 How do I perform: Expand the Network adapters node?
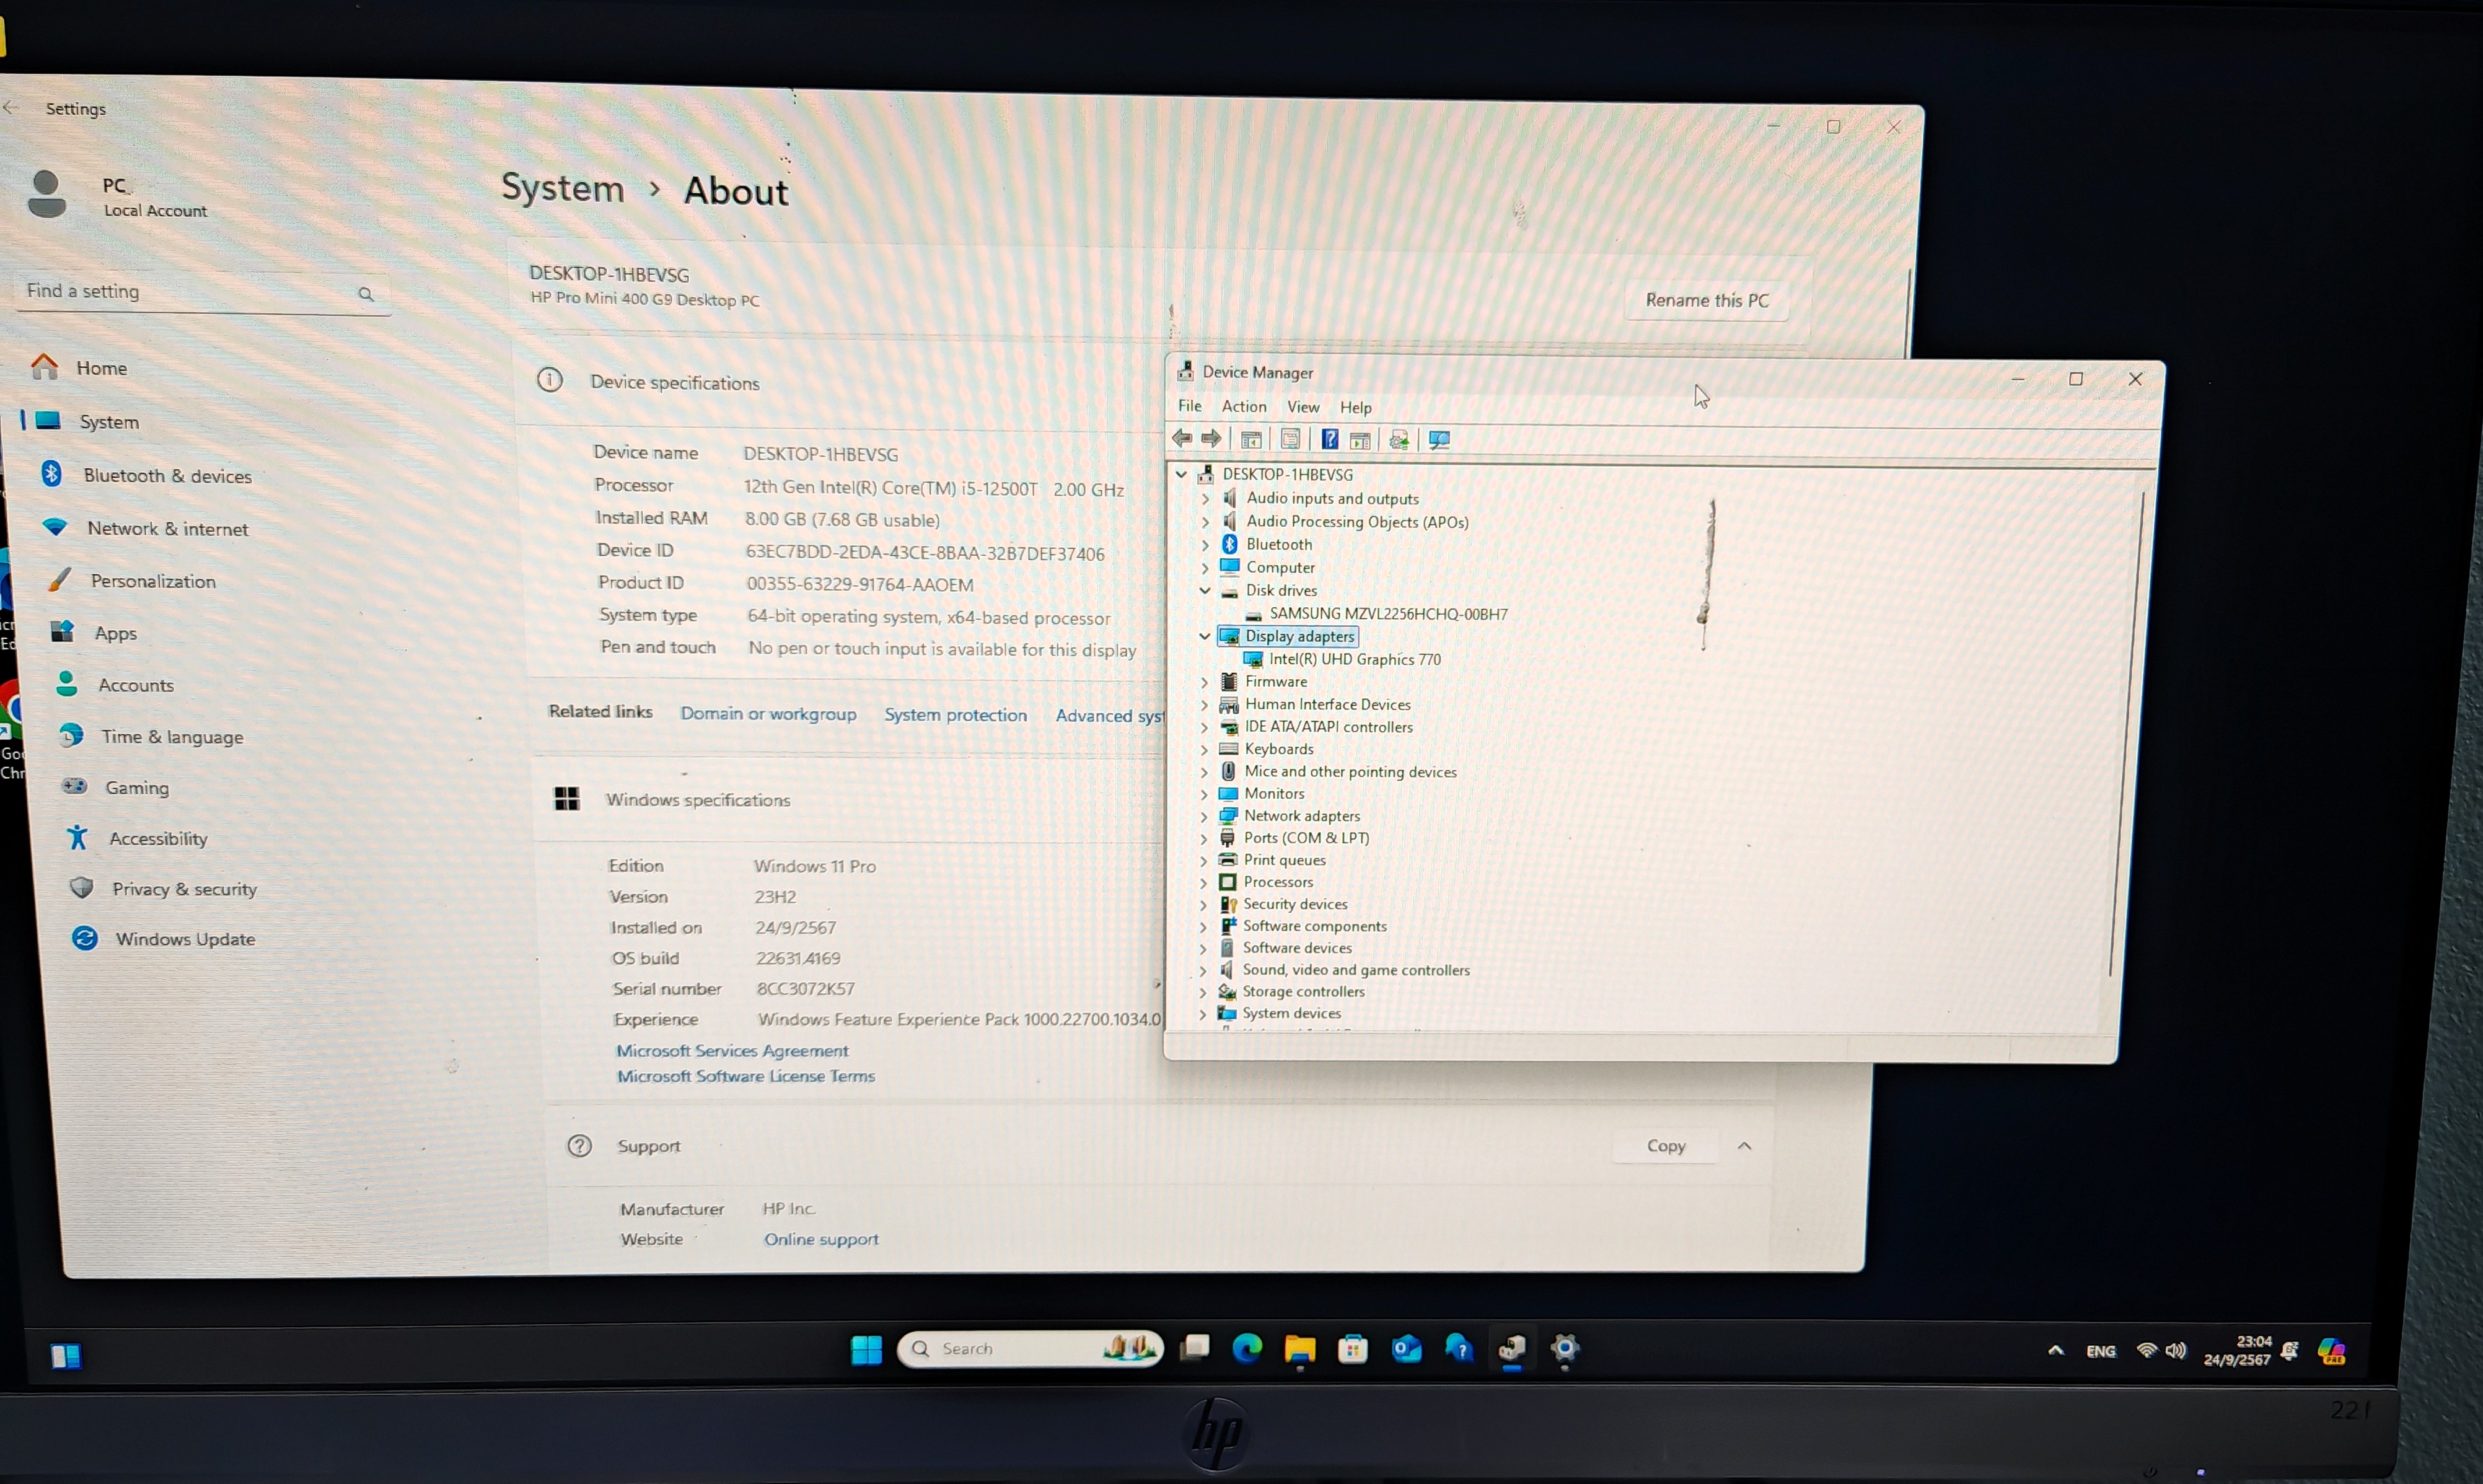(1204, 816)
